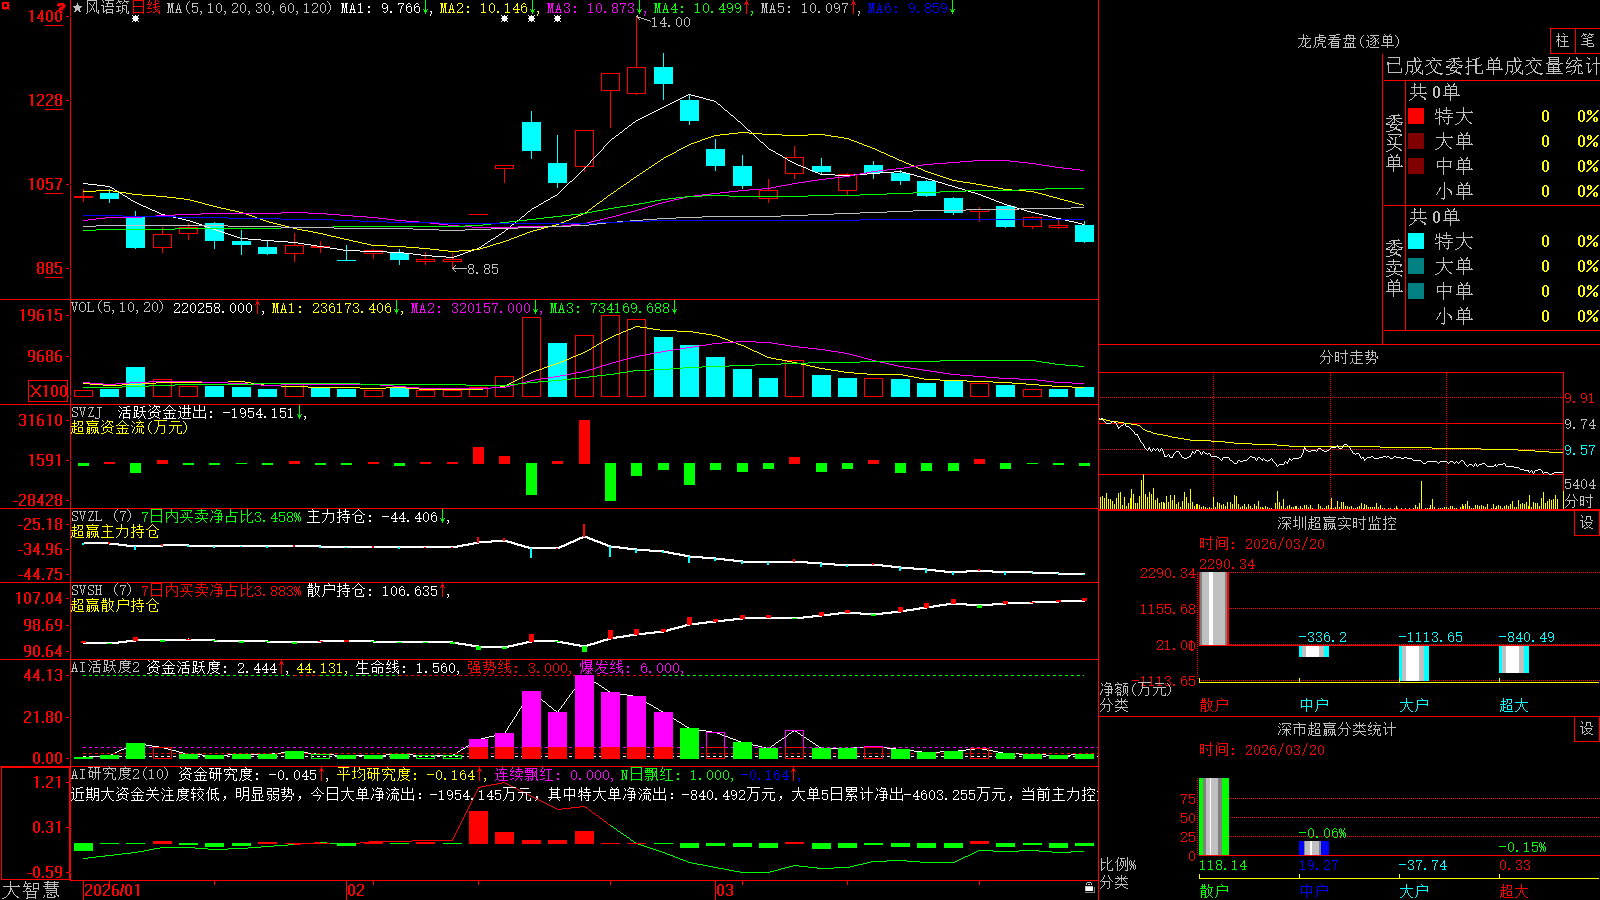Click the 大智慧 label at bottom-left
The width and height of the screenshot is (1600, 900).
tap(31, 890)
